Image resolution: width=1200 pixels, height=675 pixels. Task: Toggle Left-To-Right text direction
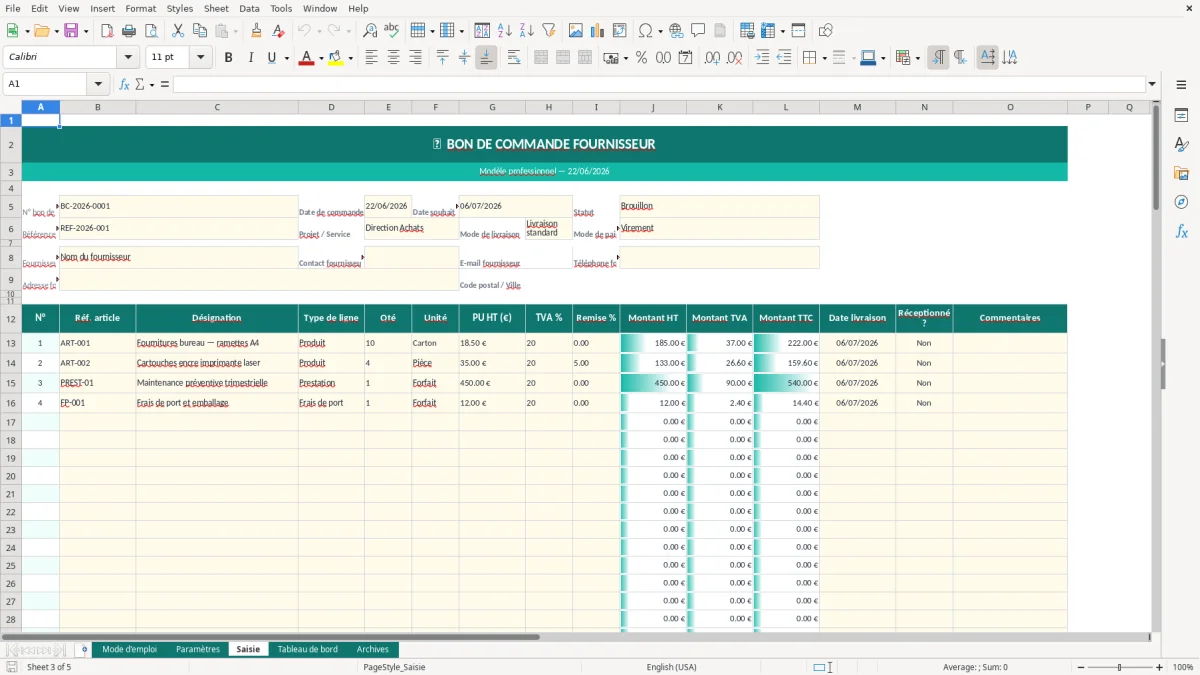click(938, 58)
